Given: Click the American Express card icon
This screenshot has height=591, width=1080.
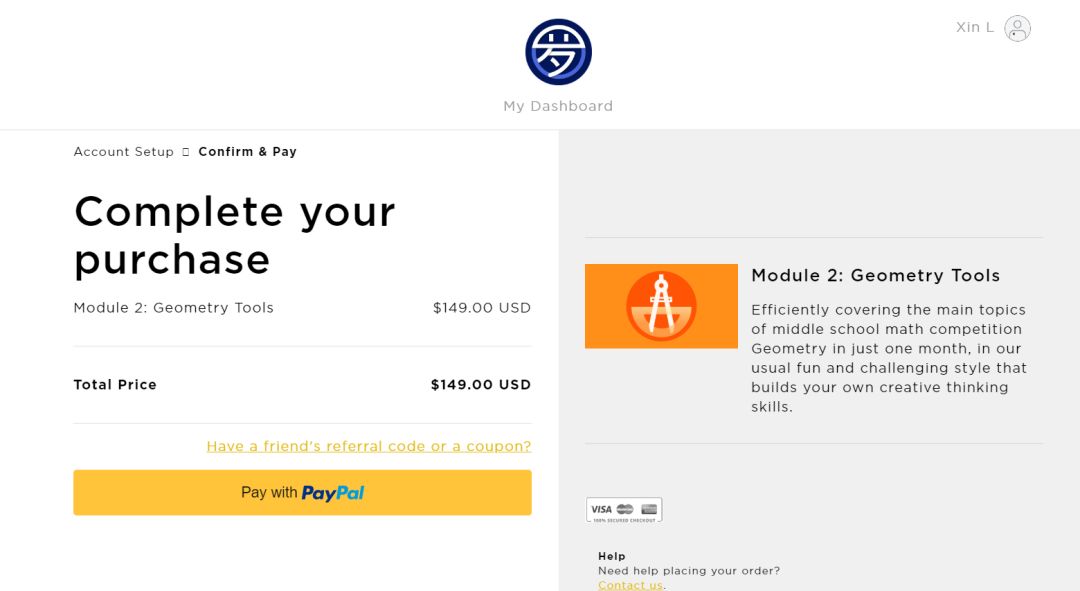Looking at the screenshot, I should click(649, 509).
